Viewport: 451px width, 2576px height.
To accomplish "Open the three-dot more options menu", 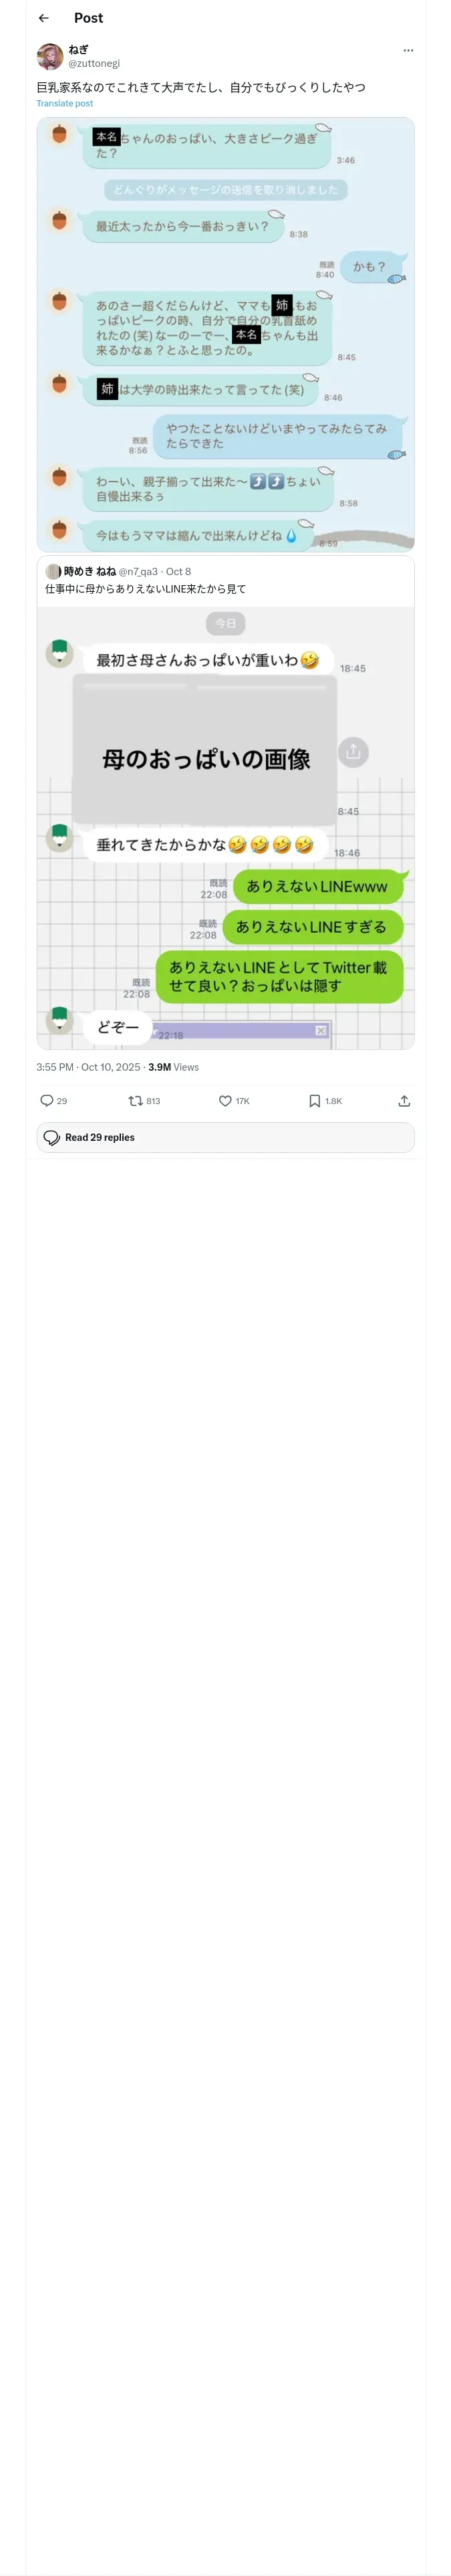I will (x=408, y=50).
